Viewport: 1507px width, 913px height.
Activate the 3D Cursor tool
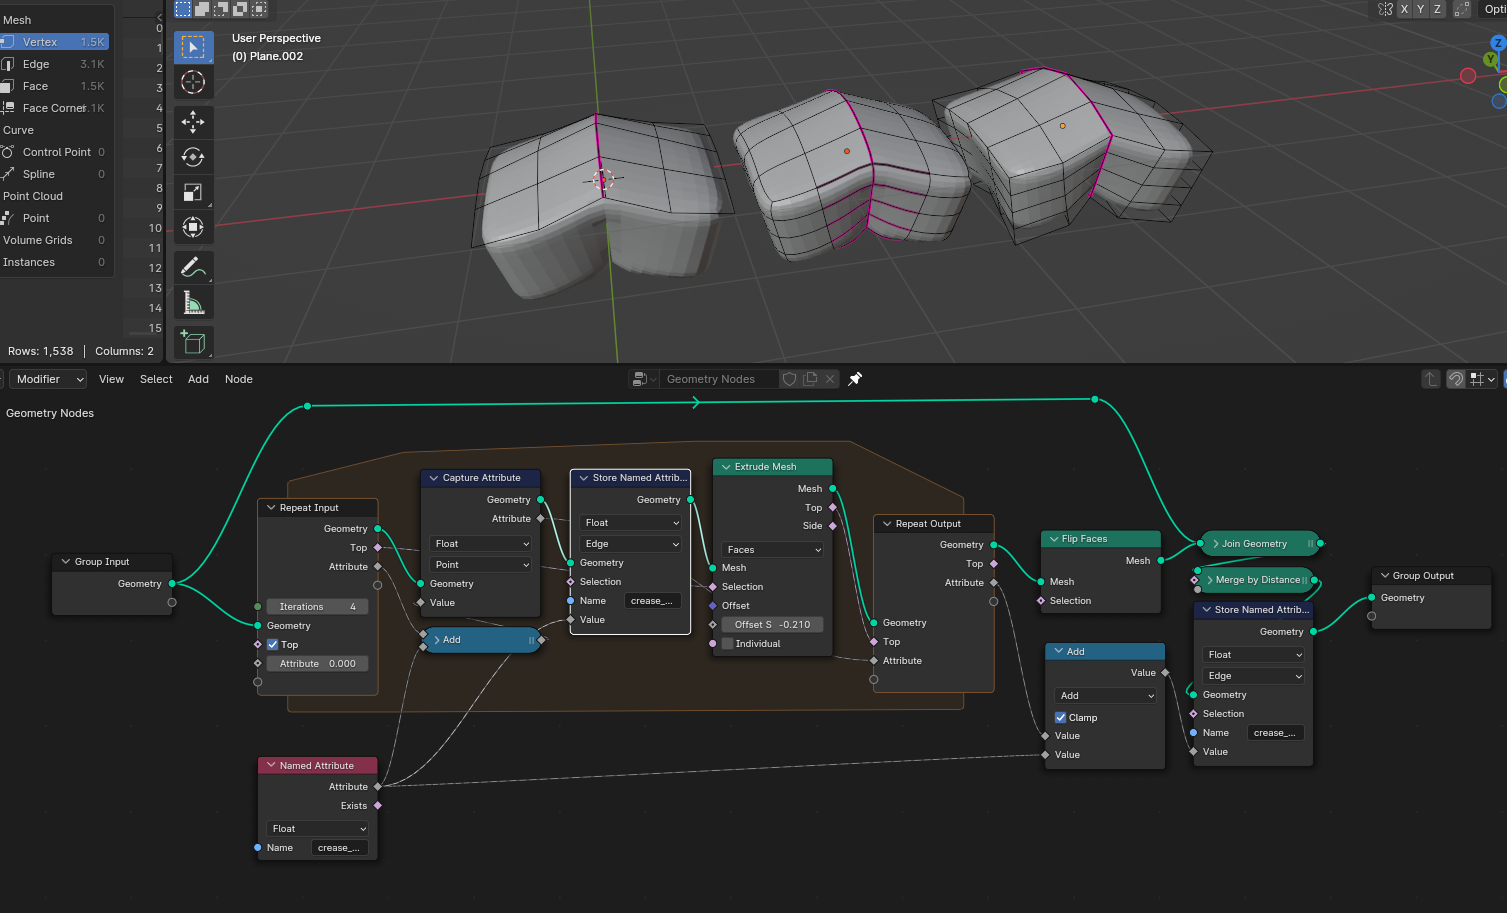pos(194,82)
